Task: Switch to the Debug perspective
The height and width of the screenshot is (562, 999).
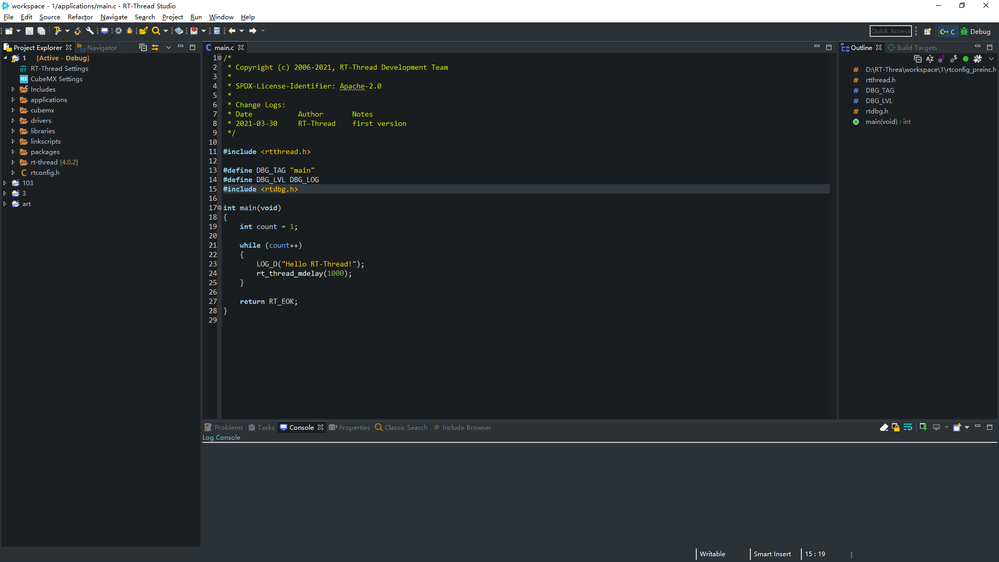Action: pyautogui.click(x=975, y=31)
